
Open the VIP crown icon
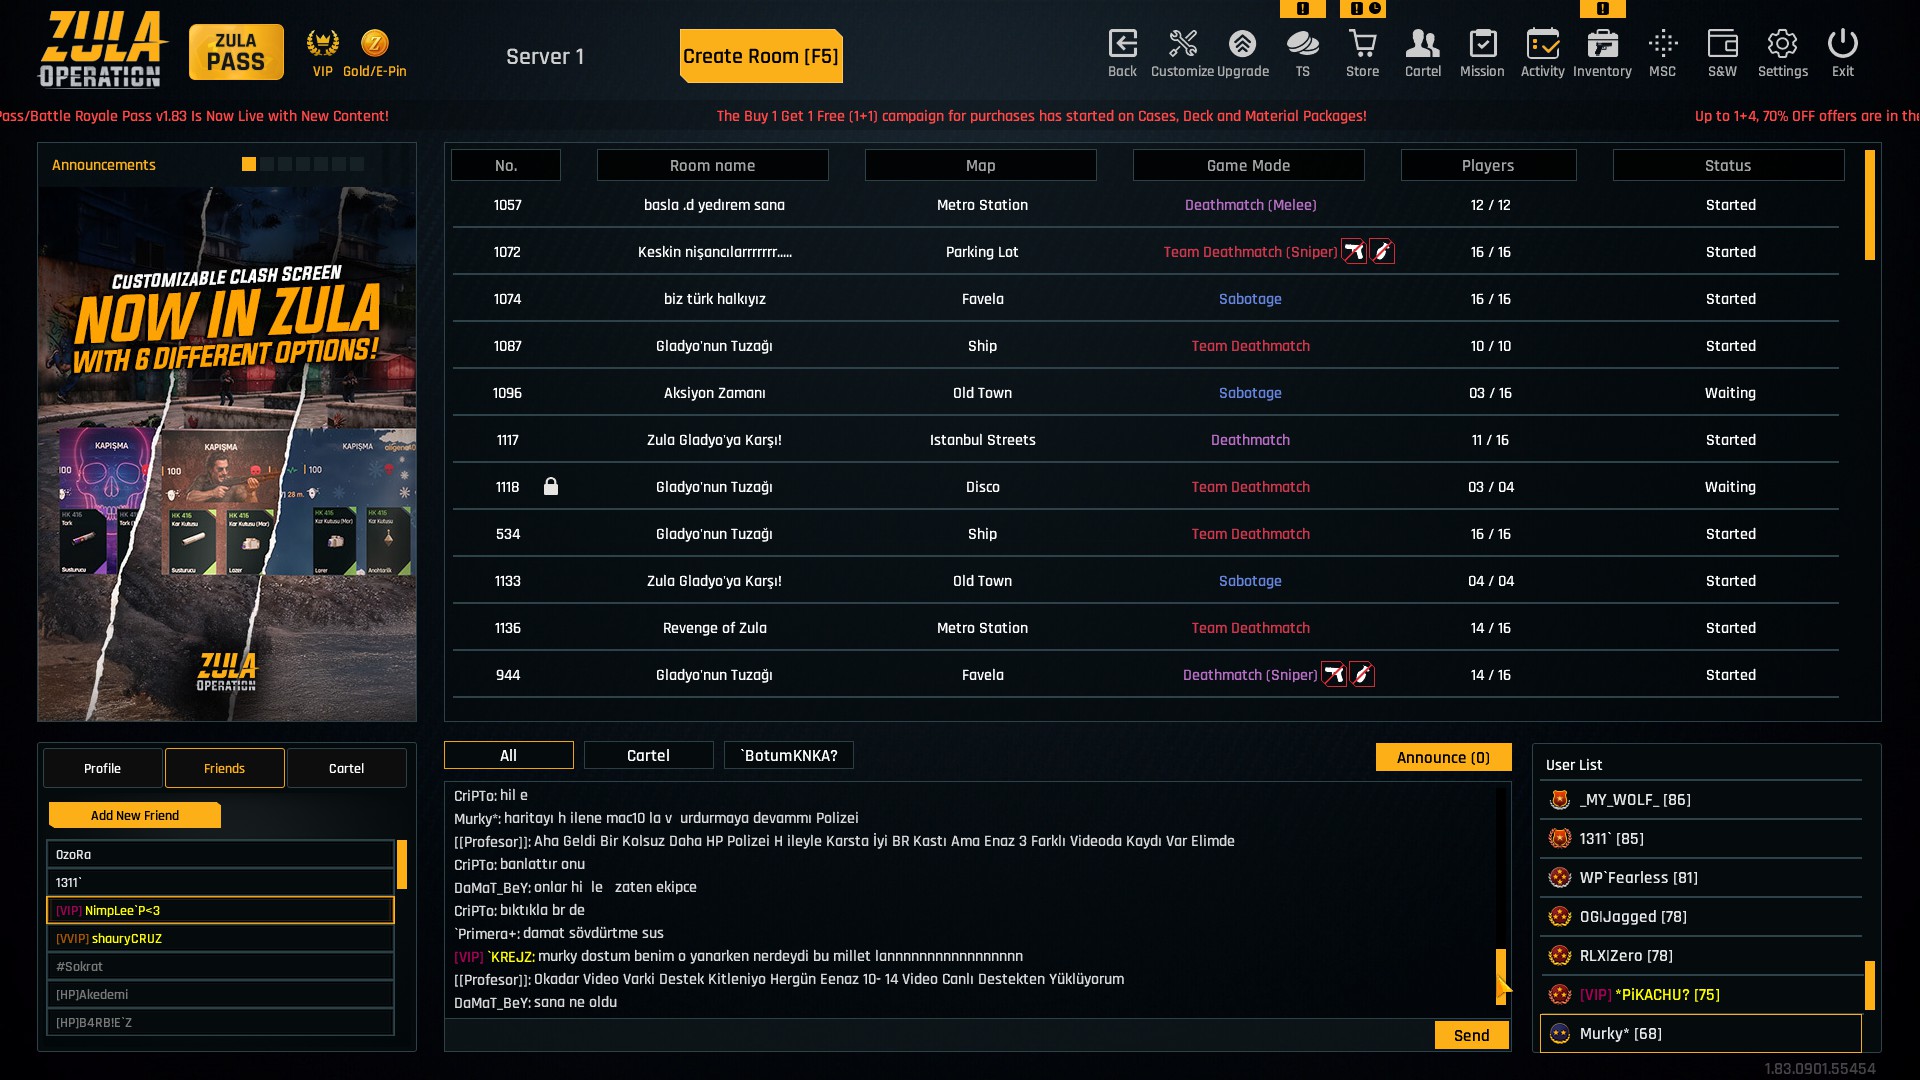point(322,43)
